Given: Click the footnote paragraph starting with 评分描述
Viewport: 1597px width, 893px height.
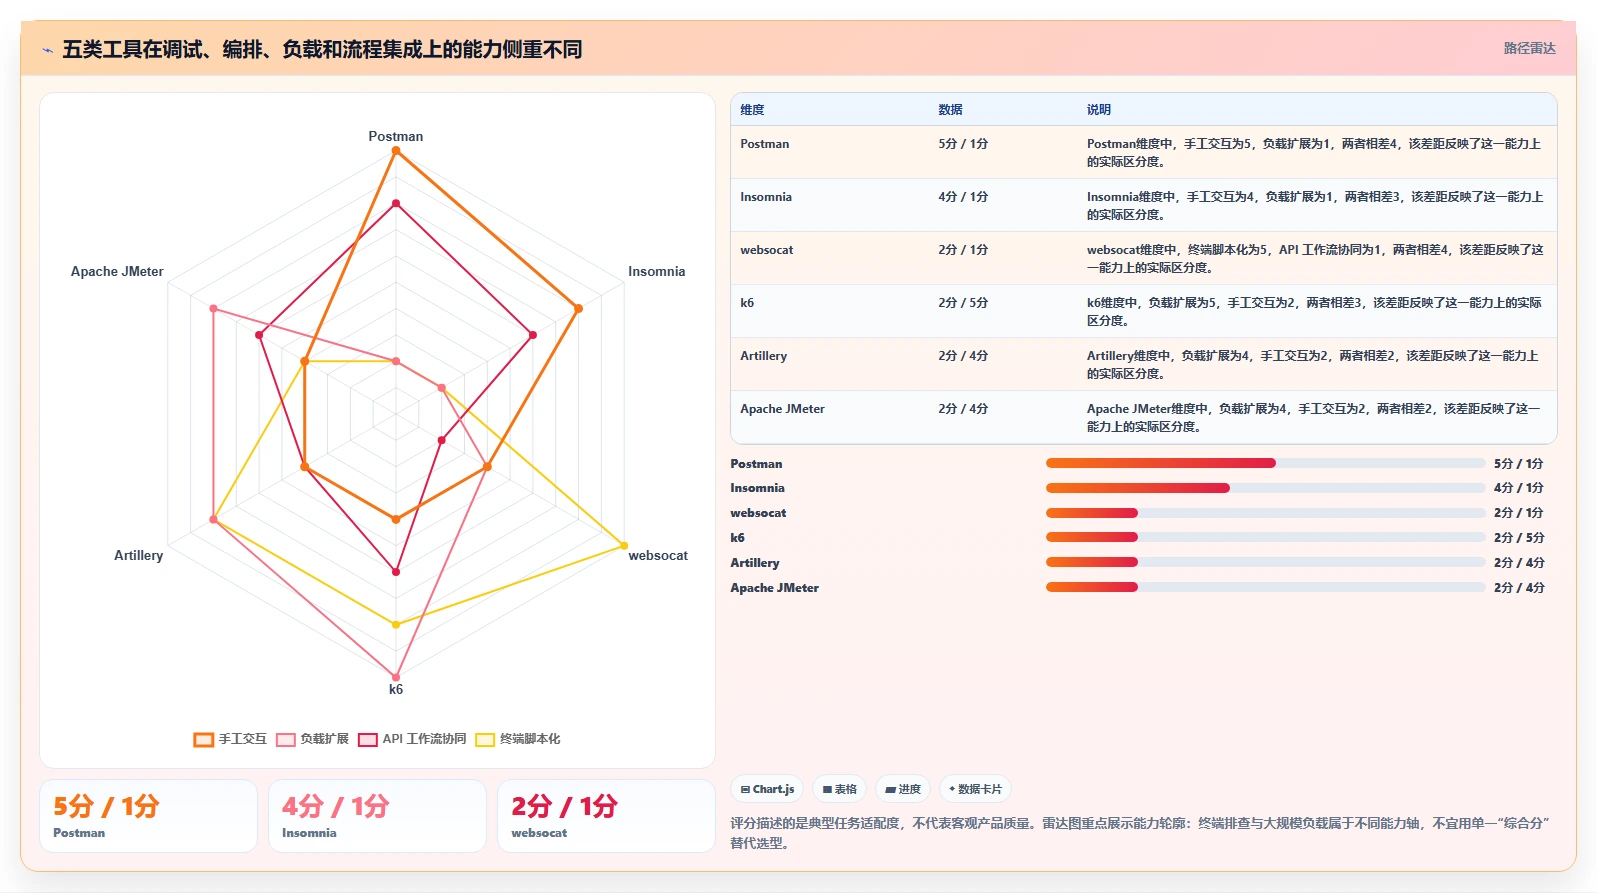Looking at the screenshot, I should [1140, 833].
